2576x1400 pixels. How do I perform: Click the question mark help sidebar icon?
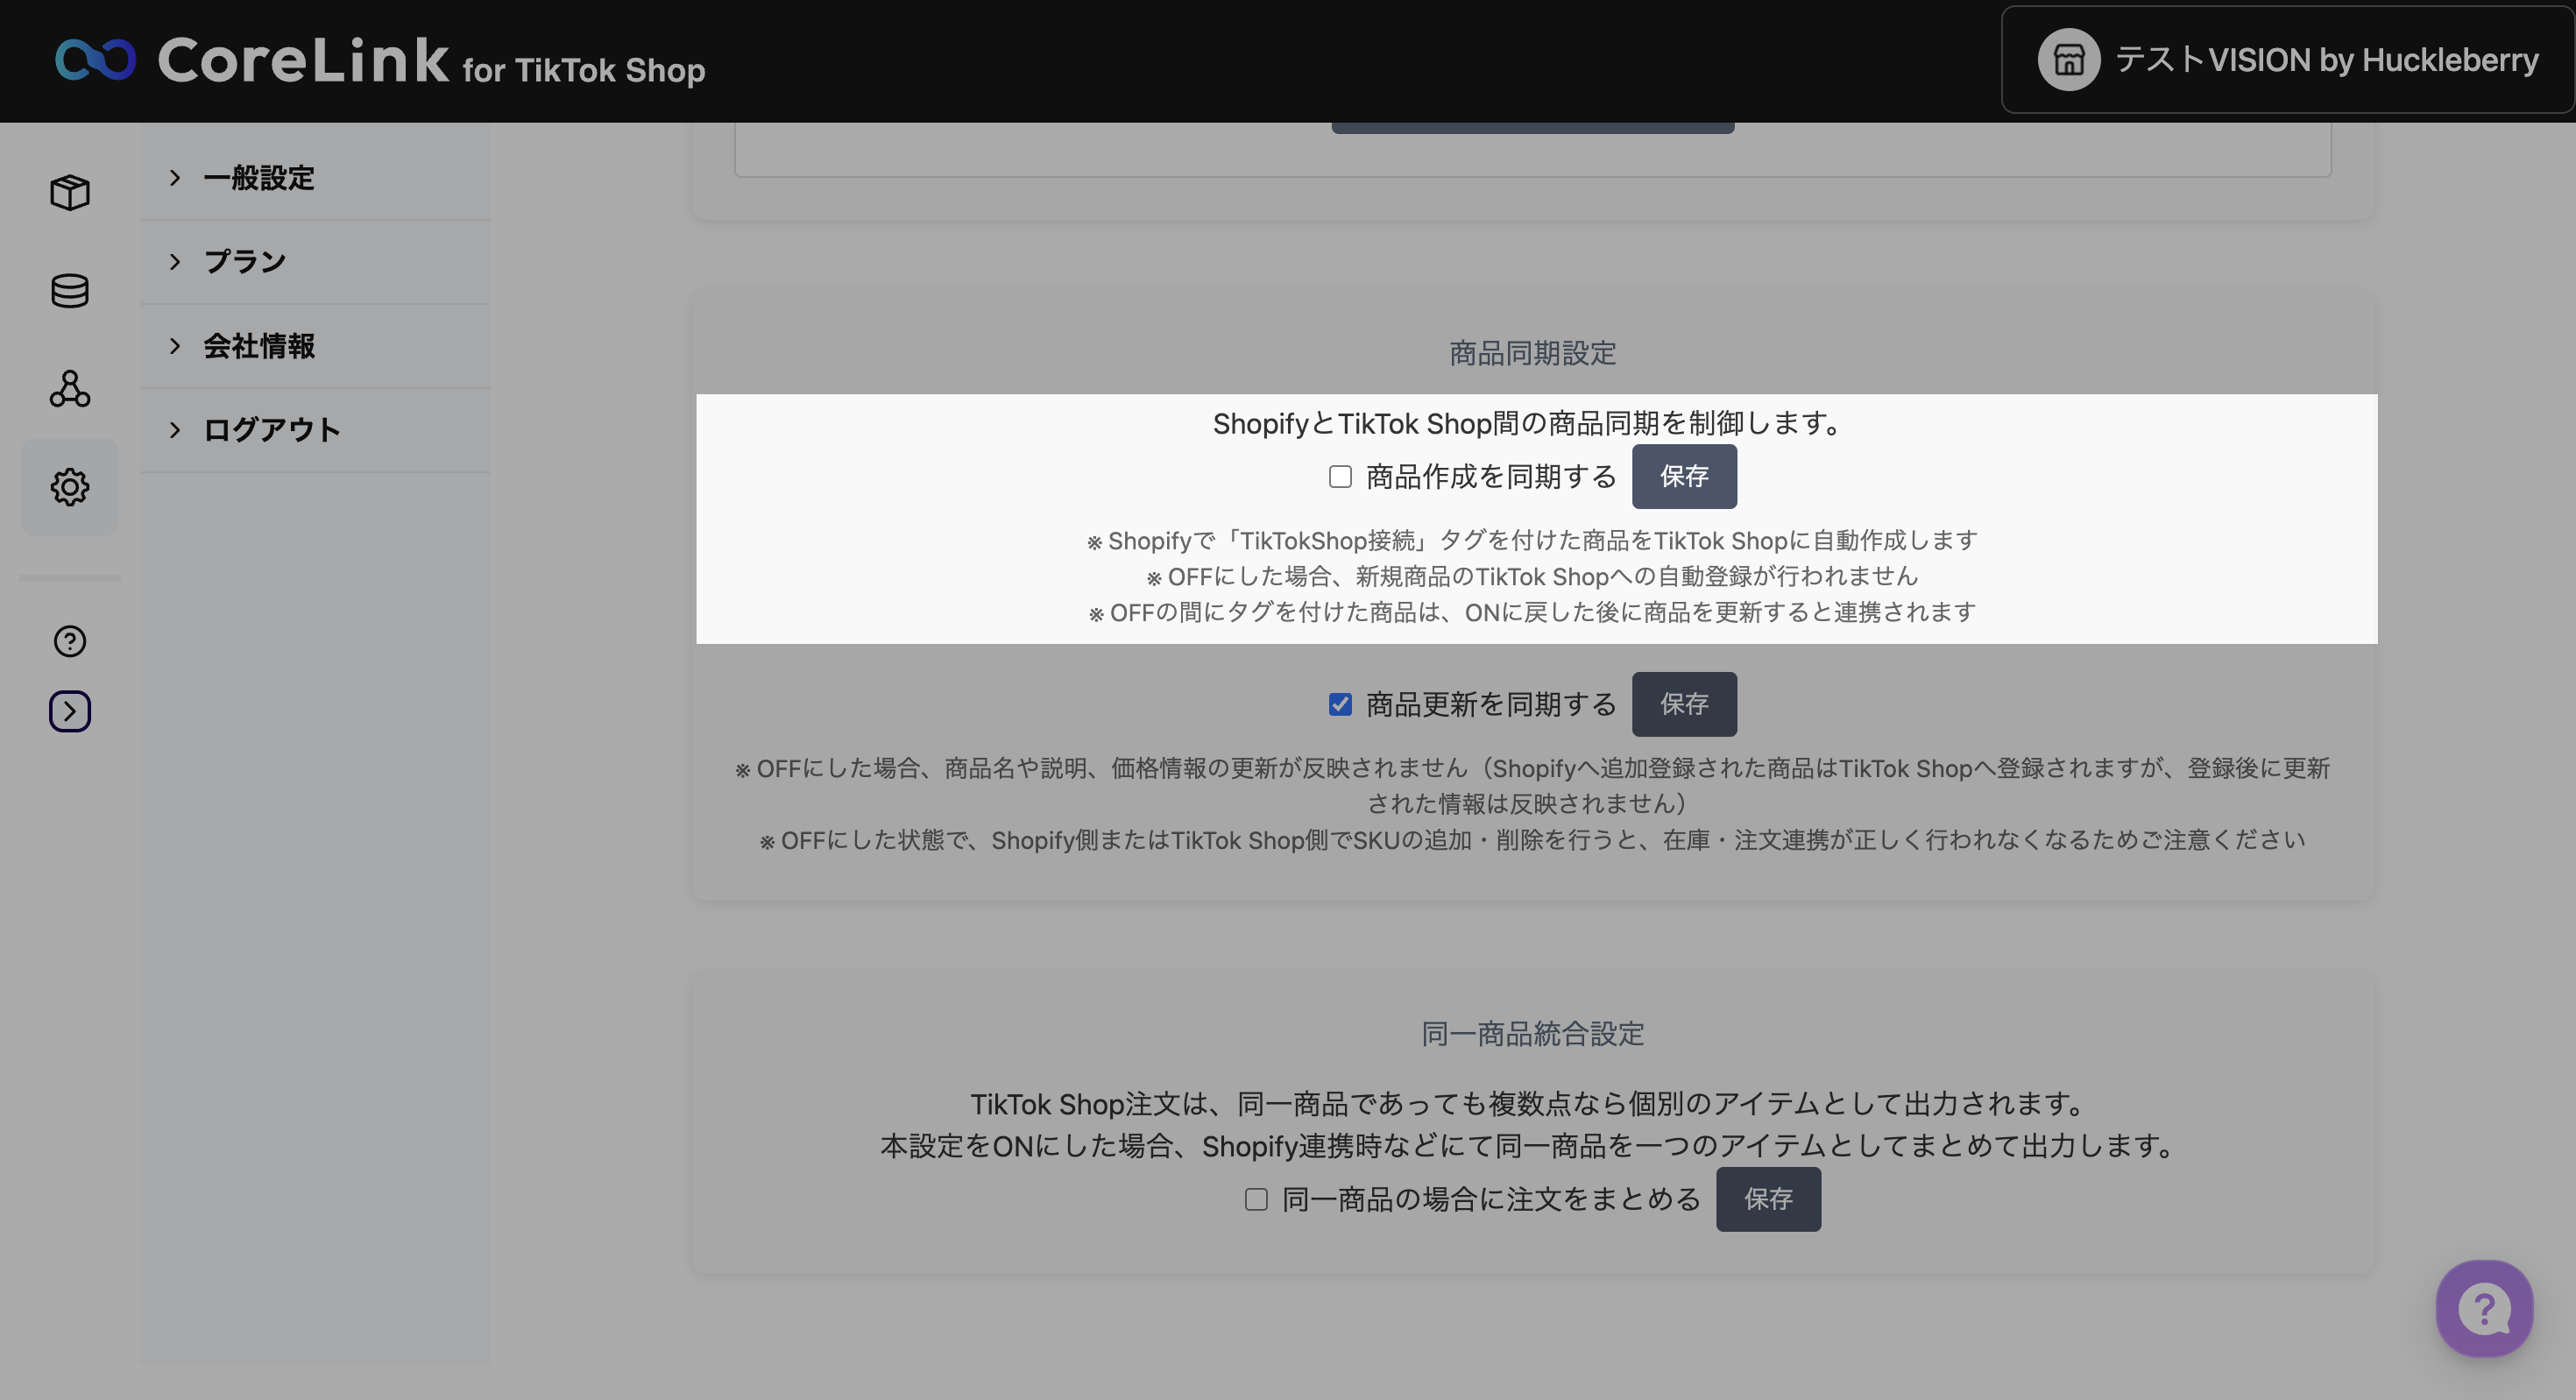click(70, 641)
